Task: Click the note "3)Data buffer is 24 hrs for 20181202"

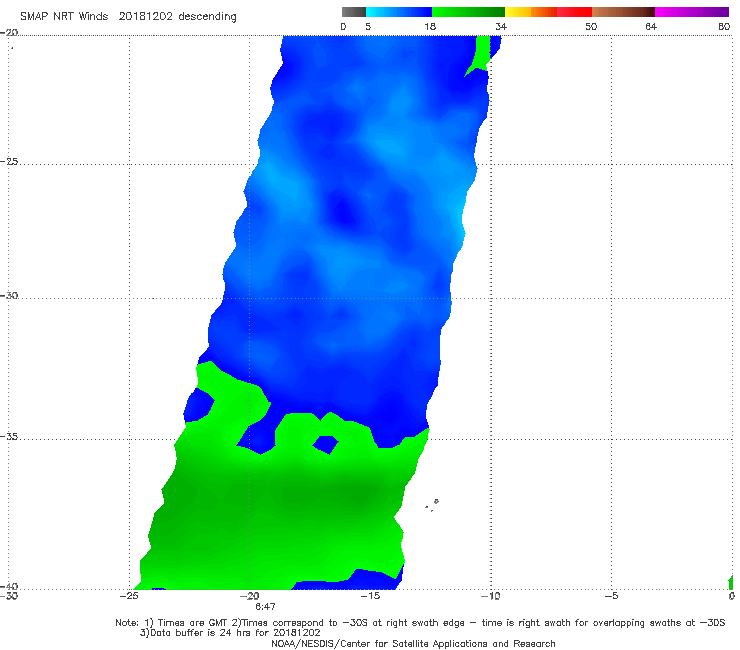Action: tap(230, 633)
